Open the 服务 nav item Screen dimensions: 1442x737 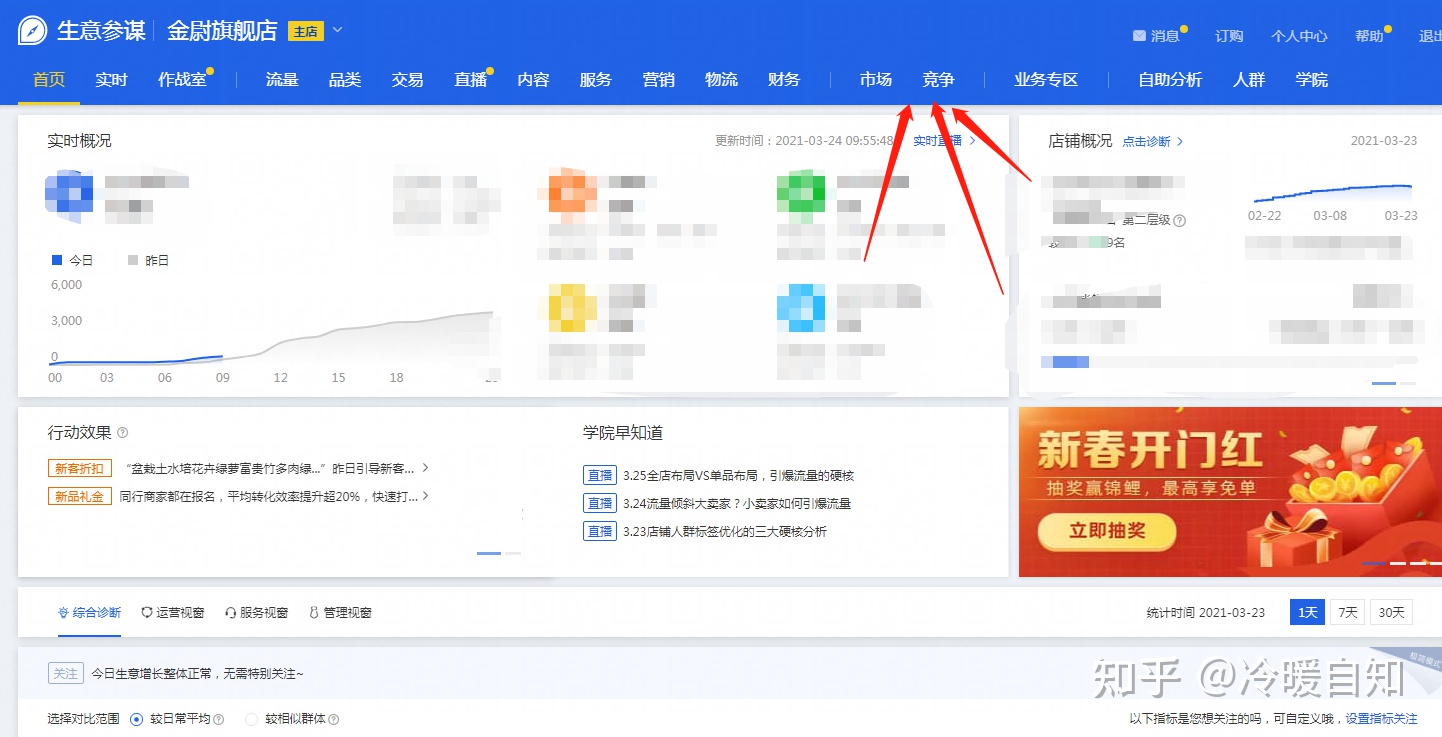pos(595,79)
